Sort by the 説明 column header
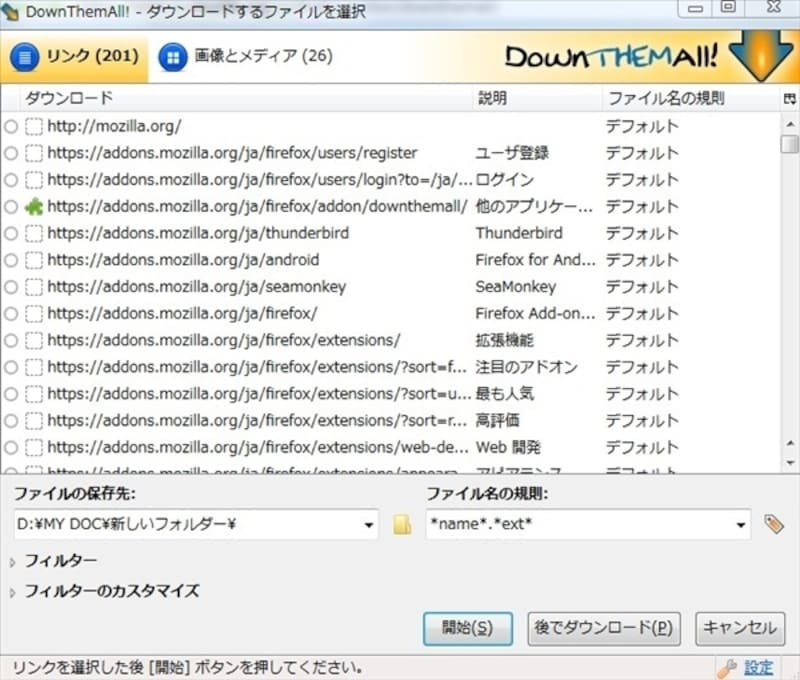800x680 pixels. coord(492,99)
